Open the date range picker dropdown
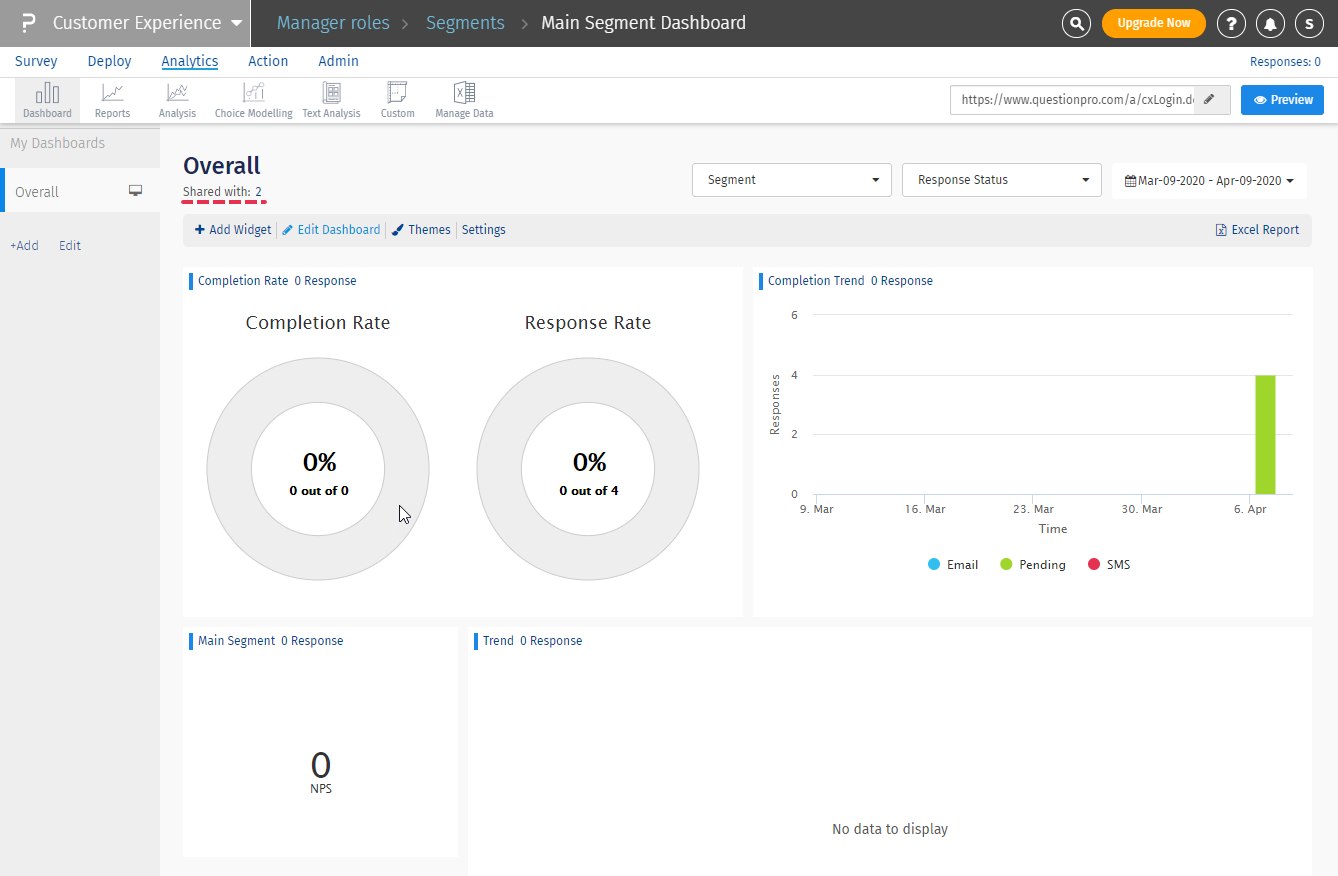The image size is (1338, 876). [x=1209, y=181]
